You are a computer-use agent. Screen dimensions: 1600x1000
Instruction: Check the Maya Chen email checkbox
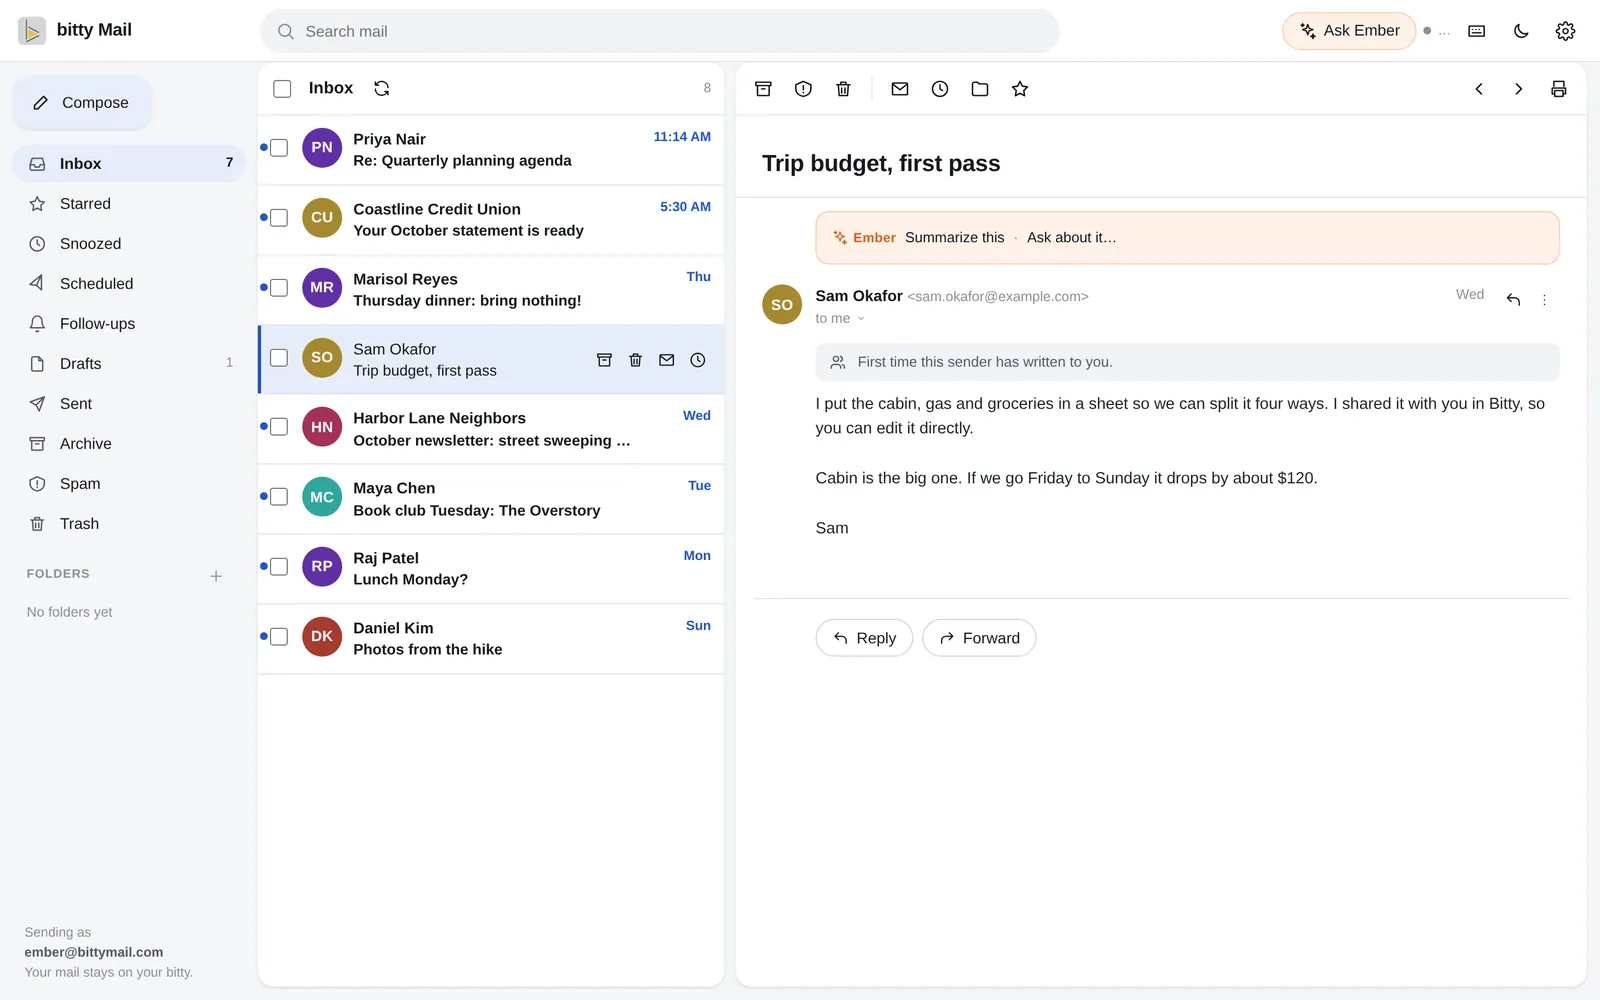tap(279, 497)
